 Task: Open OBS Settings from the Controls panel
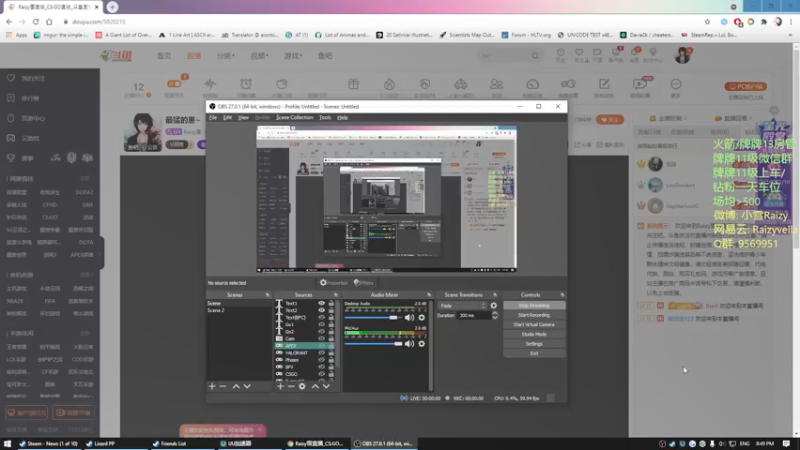pyautogui.click(x=534, y=344)
